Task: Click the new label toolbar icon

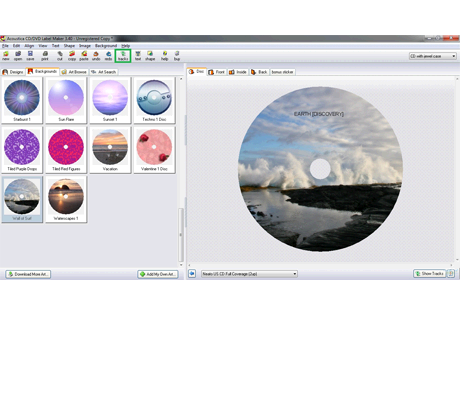Action: (6, 56)
